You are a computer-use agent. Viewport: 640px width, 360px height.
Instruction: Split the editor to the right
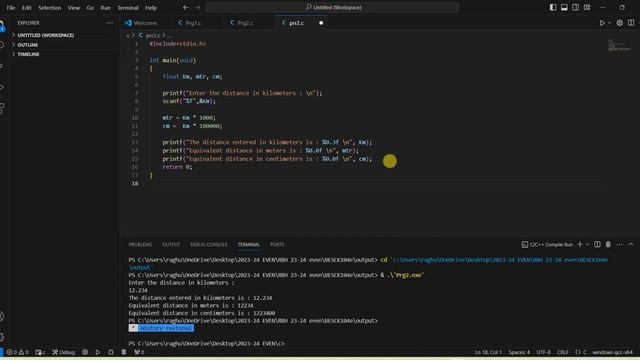631,23
